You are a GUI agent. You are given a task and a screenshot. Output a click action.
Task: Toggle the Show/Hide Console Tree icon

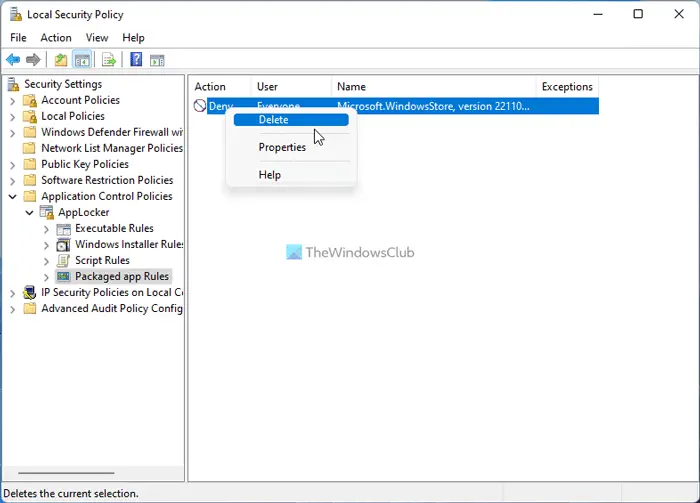click(82, 59)
